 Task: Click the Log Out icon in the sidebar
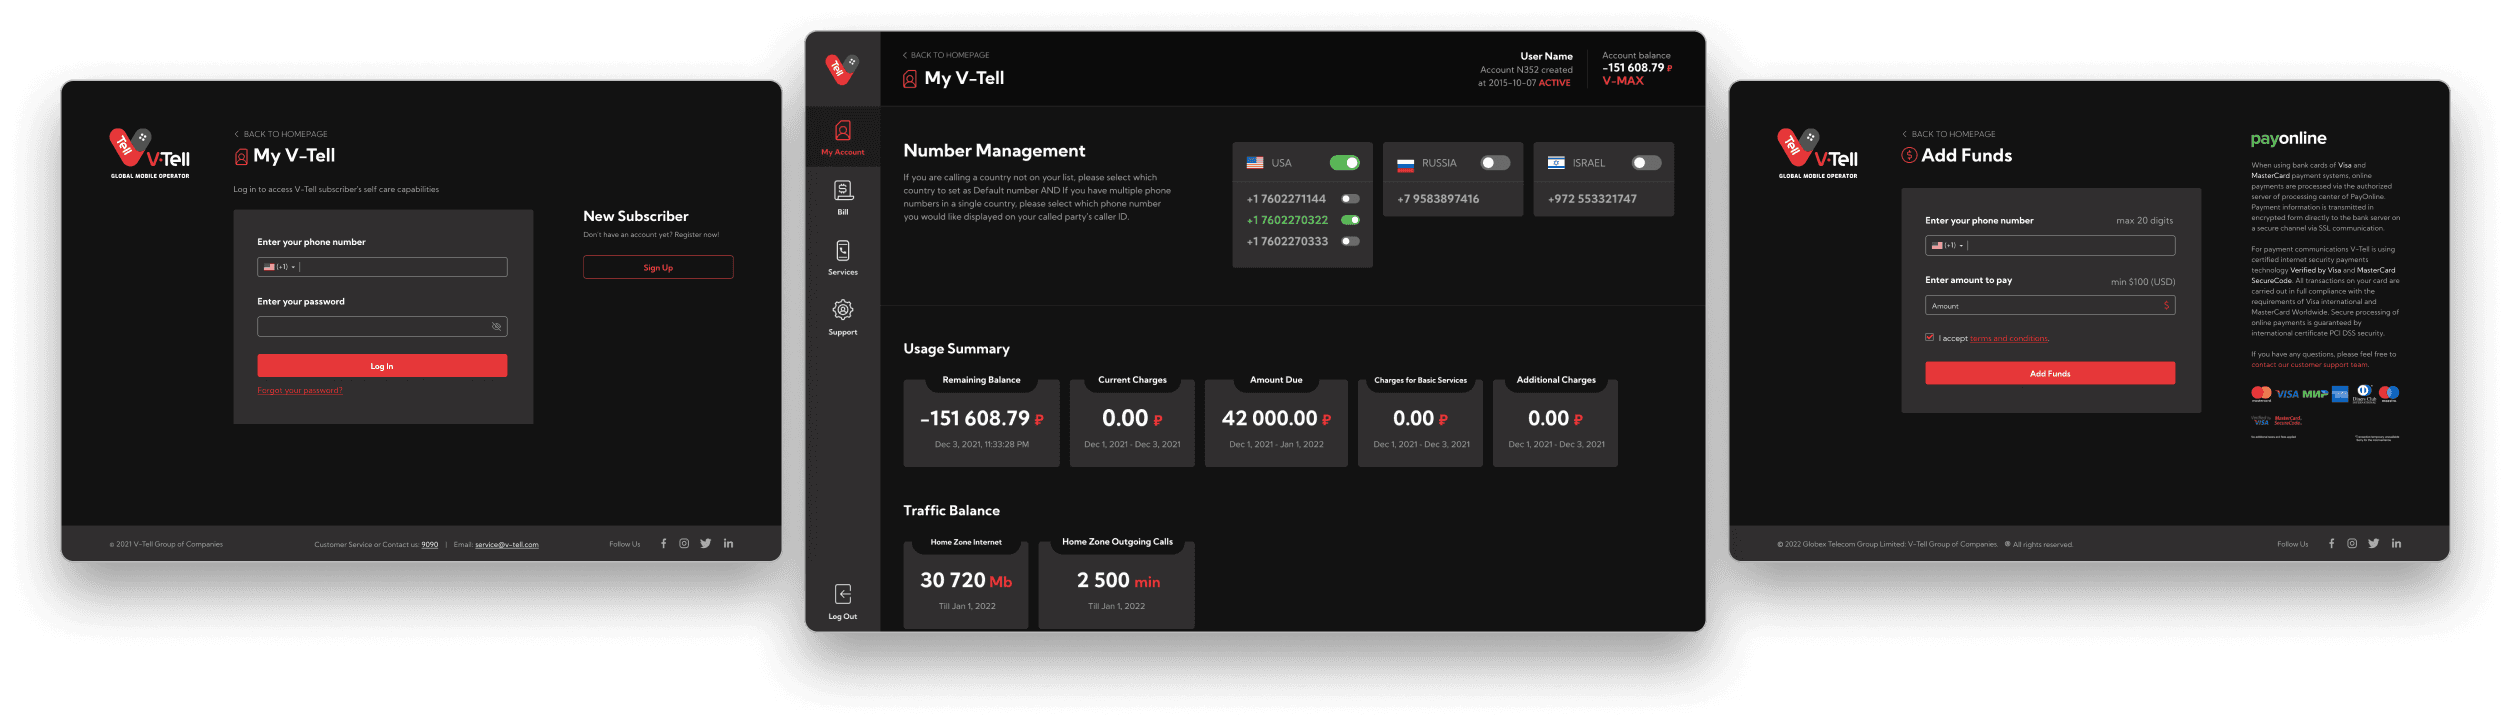(842, 594)
